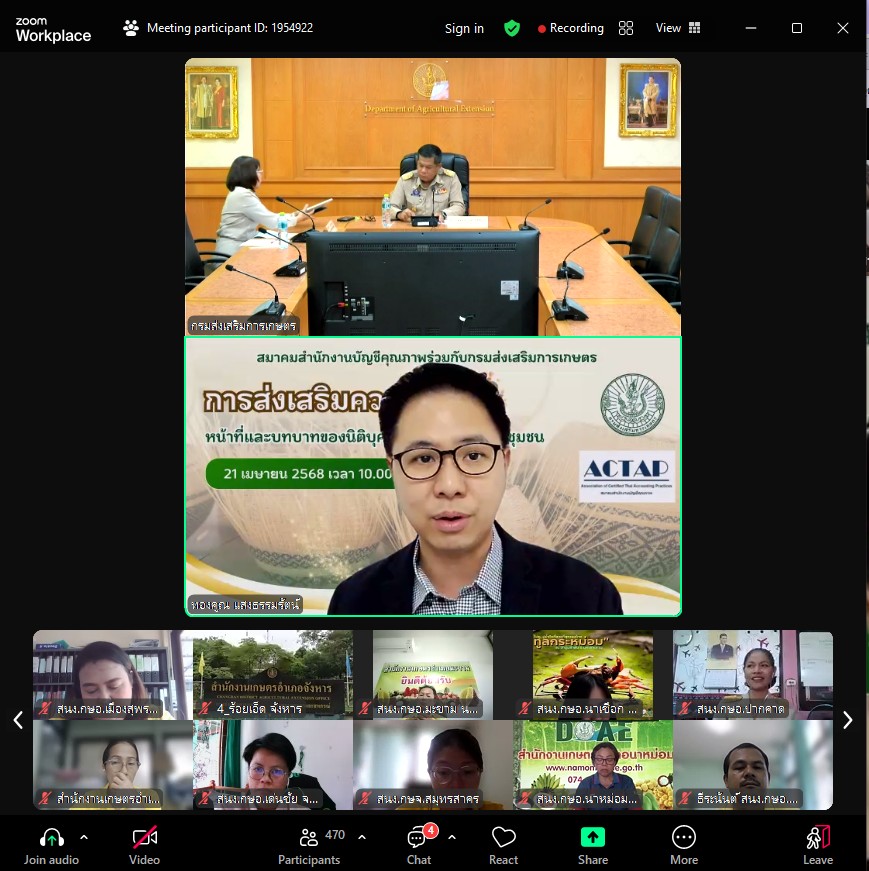Click the Recording indicator
869x871 pixels.
tap(571, 28)
